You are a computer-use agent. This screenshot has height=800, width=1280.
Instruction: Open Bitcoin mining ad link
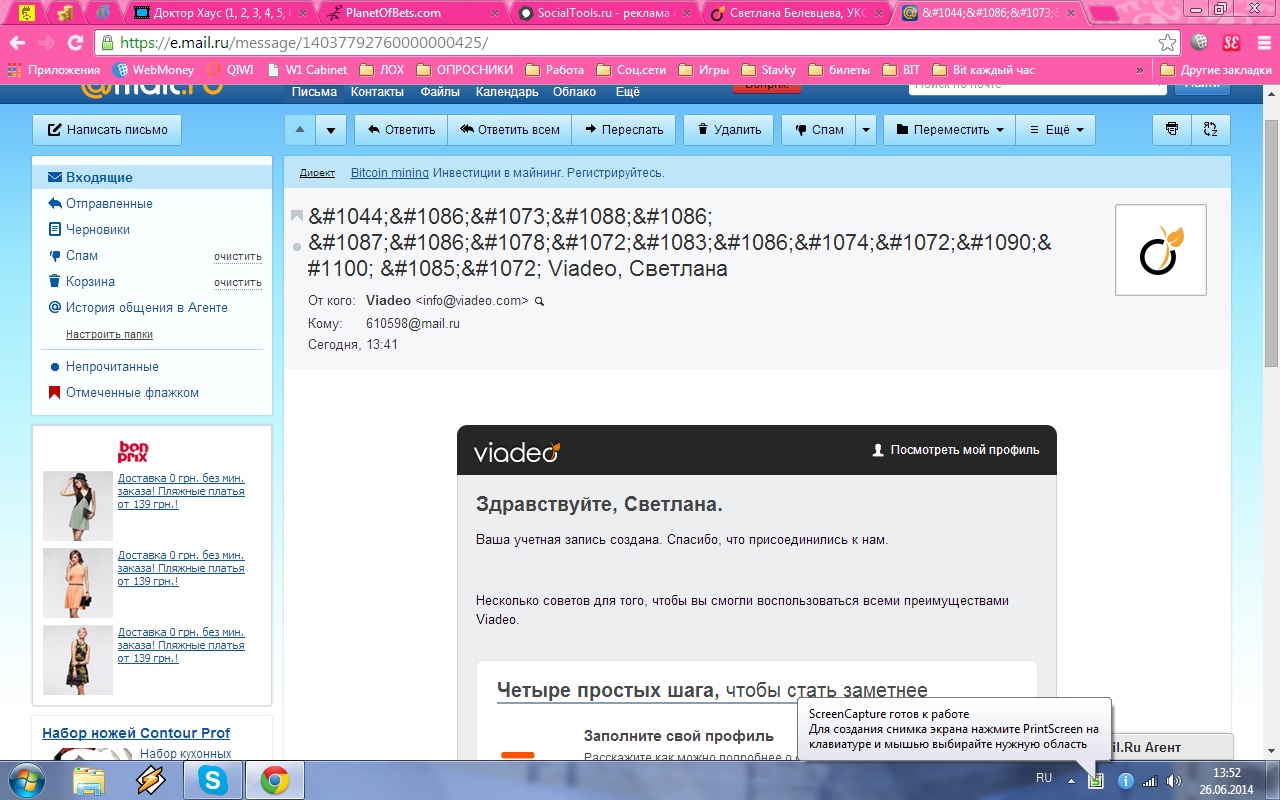pyautogui.click(x=390, y=173)
